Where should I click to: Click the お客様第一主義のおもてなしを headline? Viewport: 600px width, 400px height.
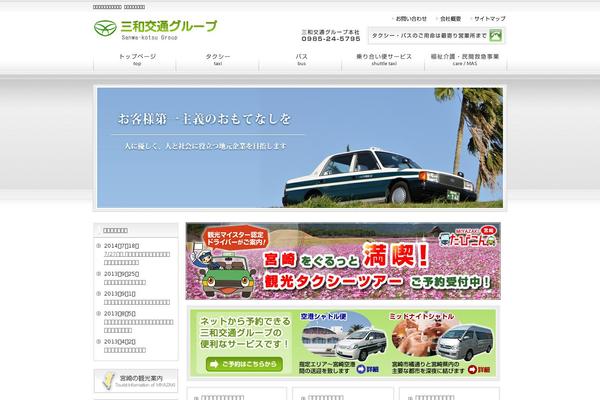(204, 119)
